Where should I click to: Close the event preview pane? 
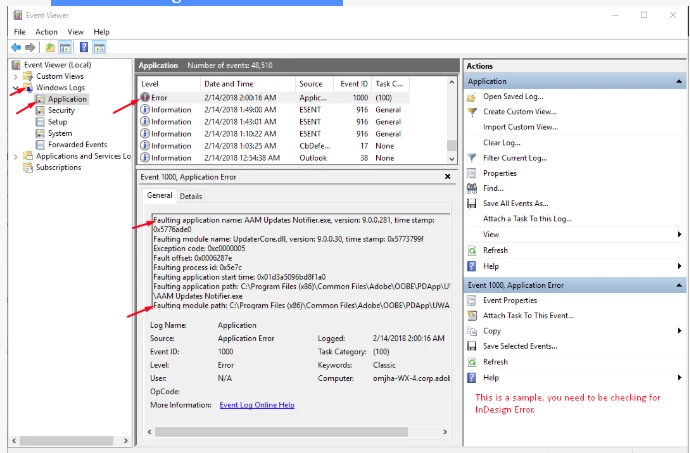point(447,177)
